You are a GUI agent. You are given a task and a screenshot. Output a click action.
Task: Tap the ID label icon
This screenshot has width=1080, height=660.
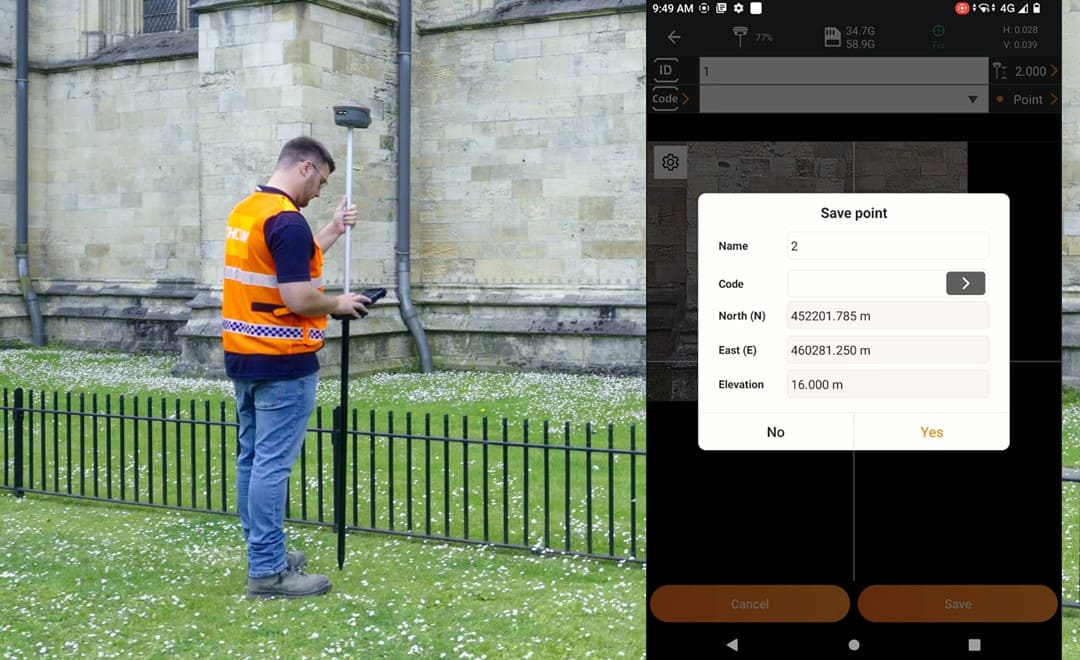[x=665, y=70]
